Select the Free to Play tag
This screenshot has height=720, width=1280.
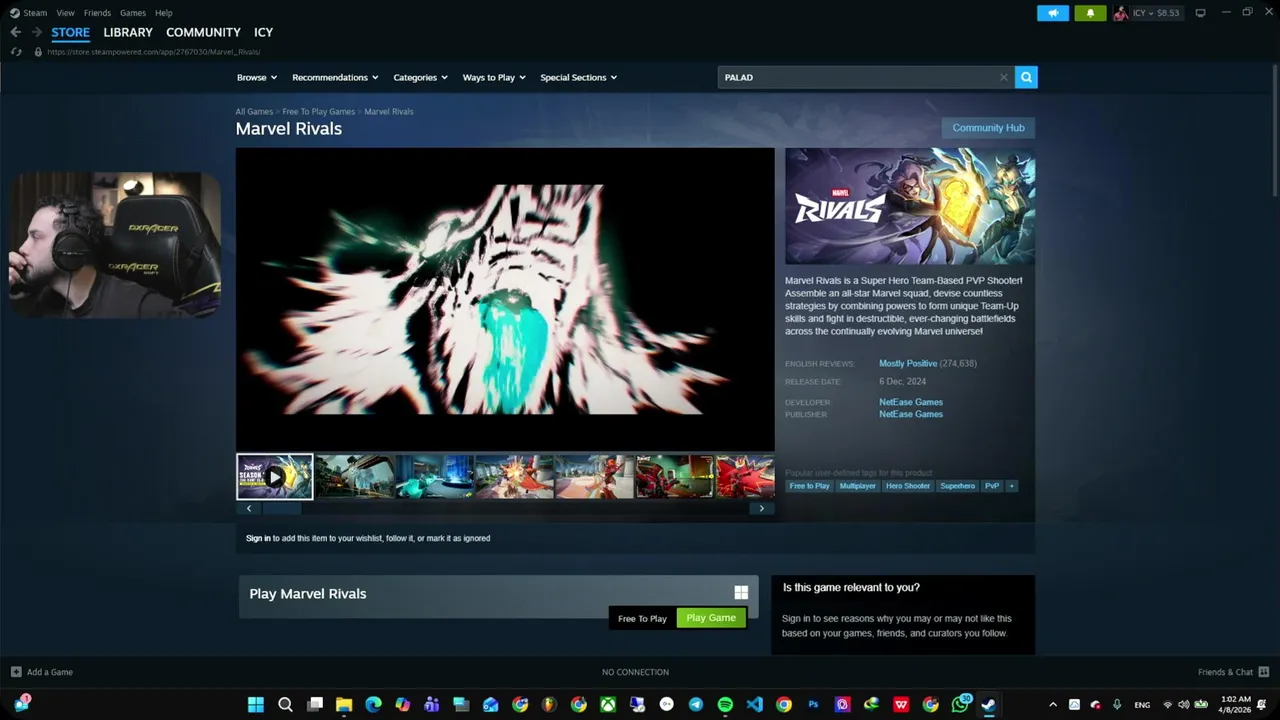click(x=810, y=486)
